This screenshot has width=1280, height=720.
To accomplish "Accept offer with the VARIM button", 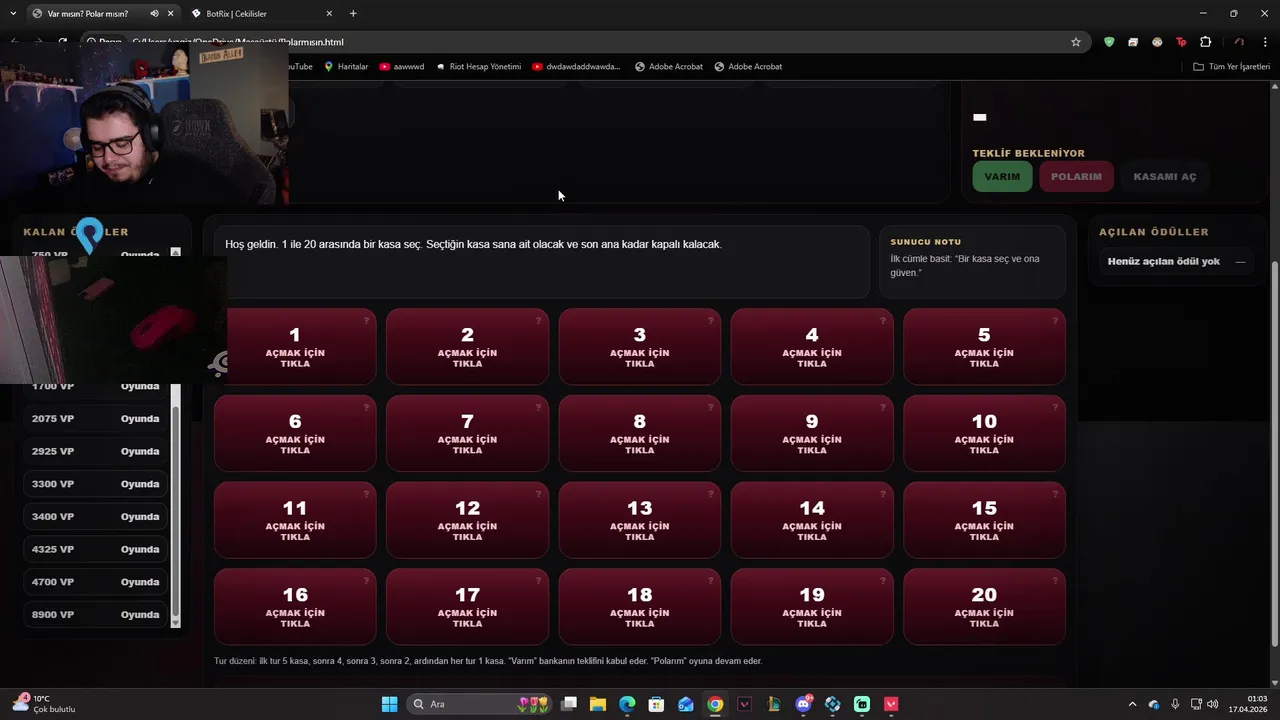I will pos(1002,176).
